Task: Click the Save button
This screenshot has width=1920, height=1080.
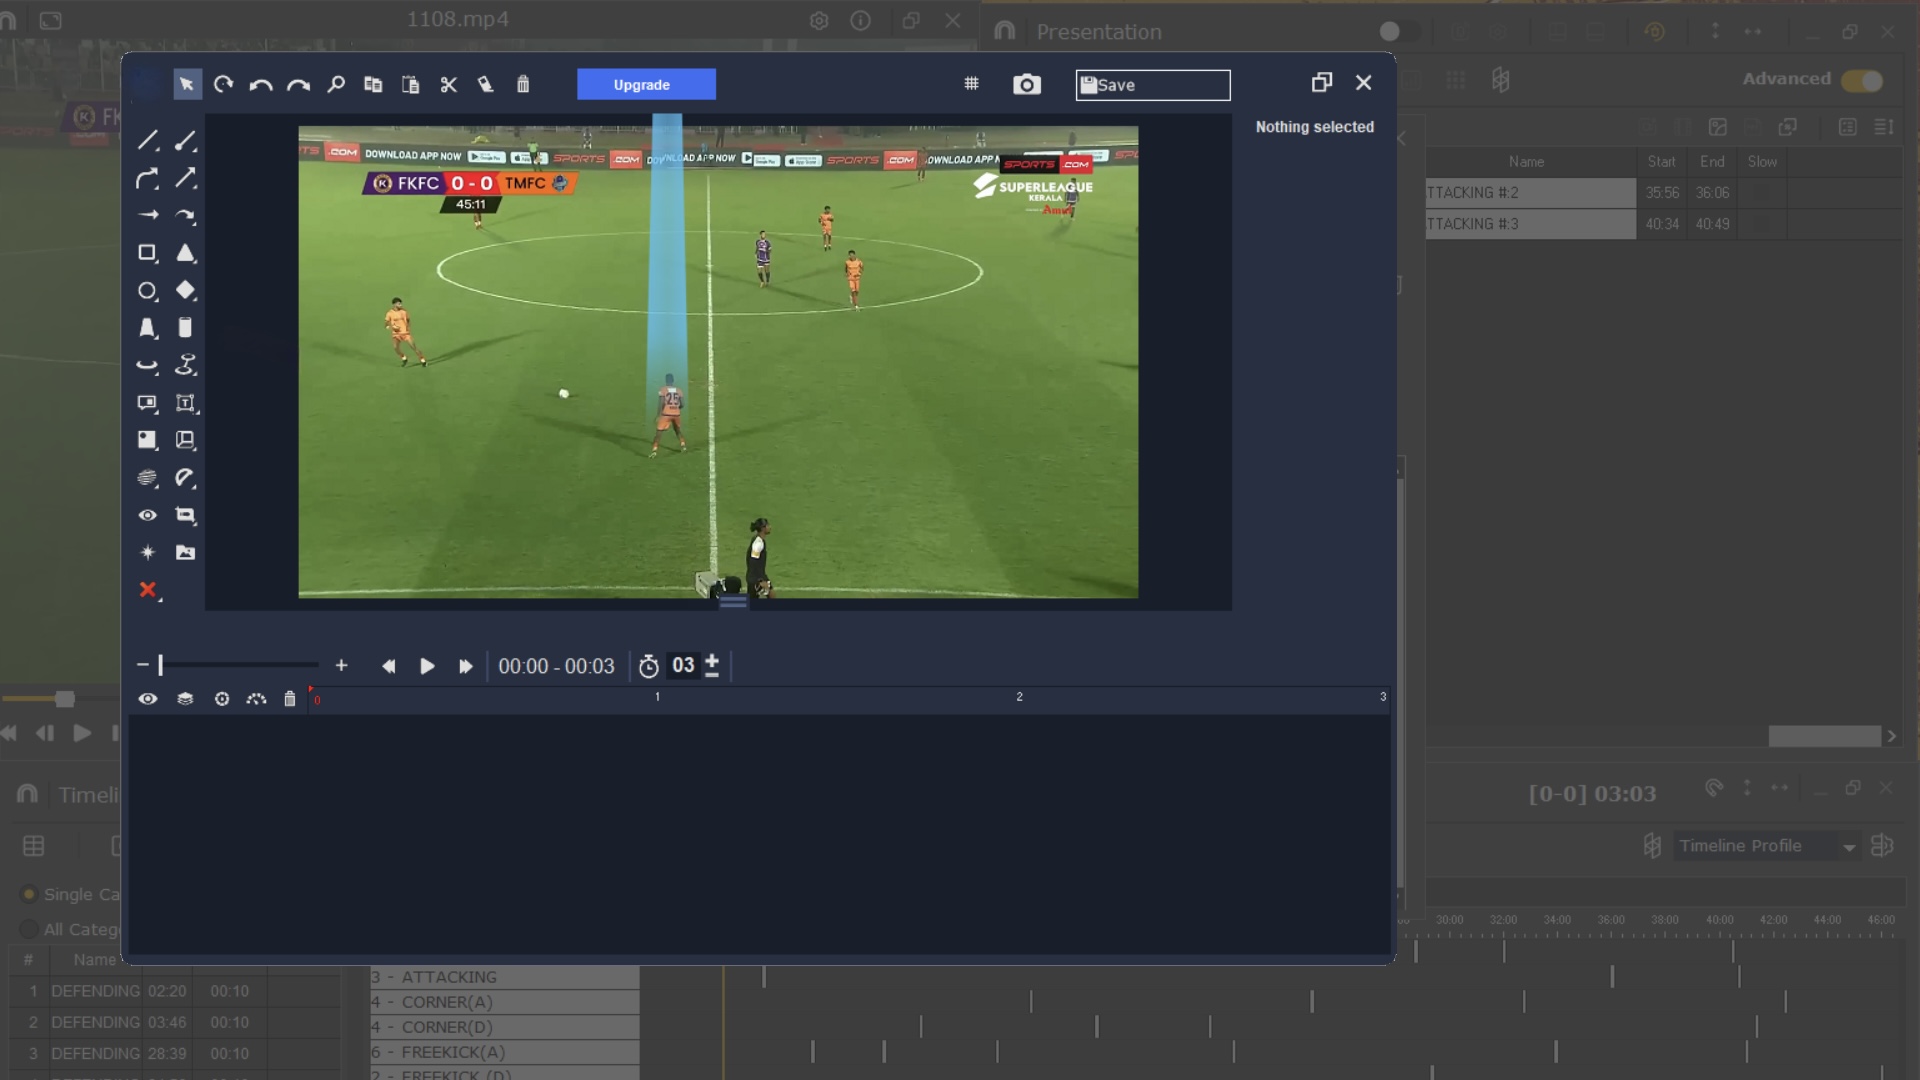Action: click(x=1152, y=85)
